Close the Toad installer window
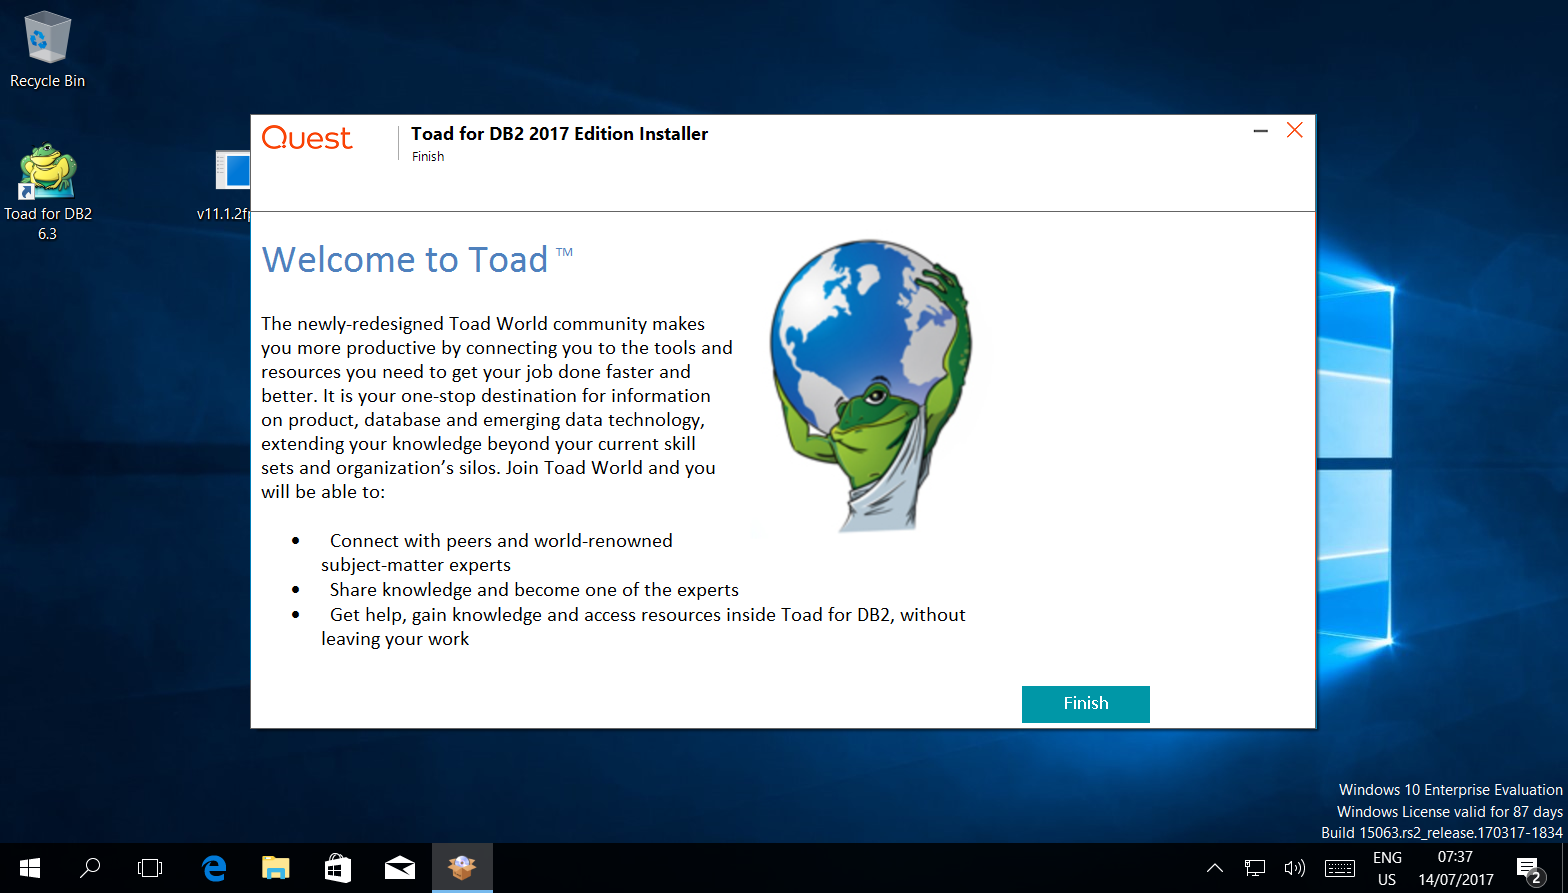 coord(1295,131)
